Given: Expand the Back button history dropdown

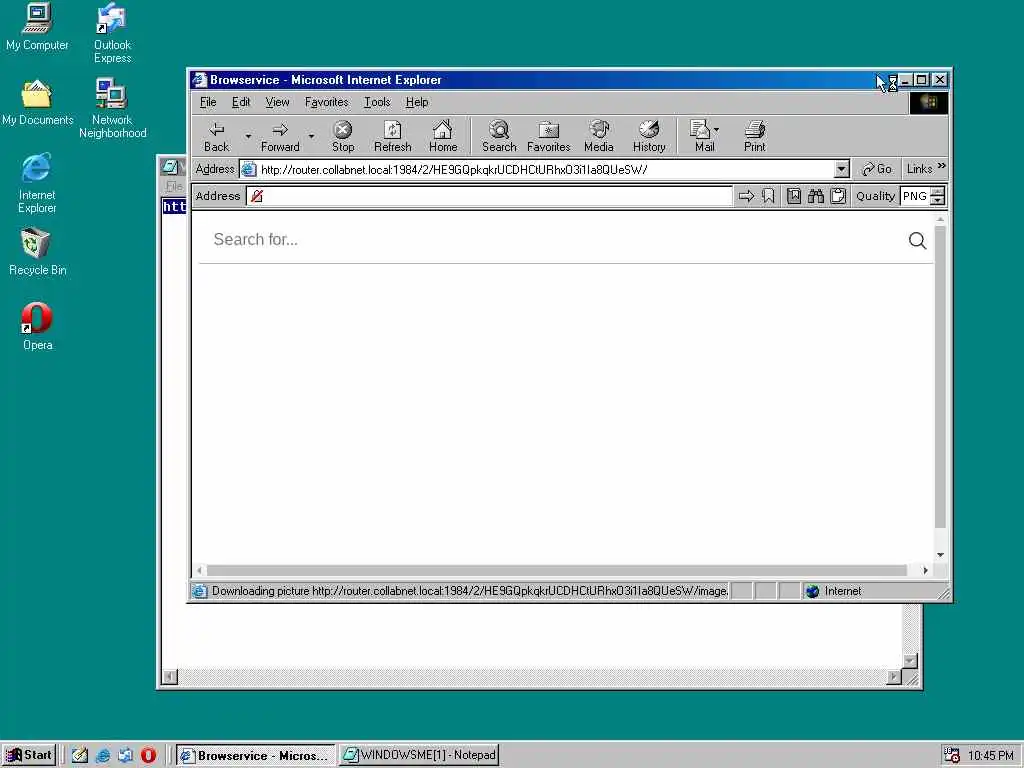Looking at the screenshot, I should pyautogui.click(x=248, y=136).
